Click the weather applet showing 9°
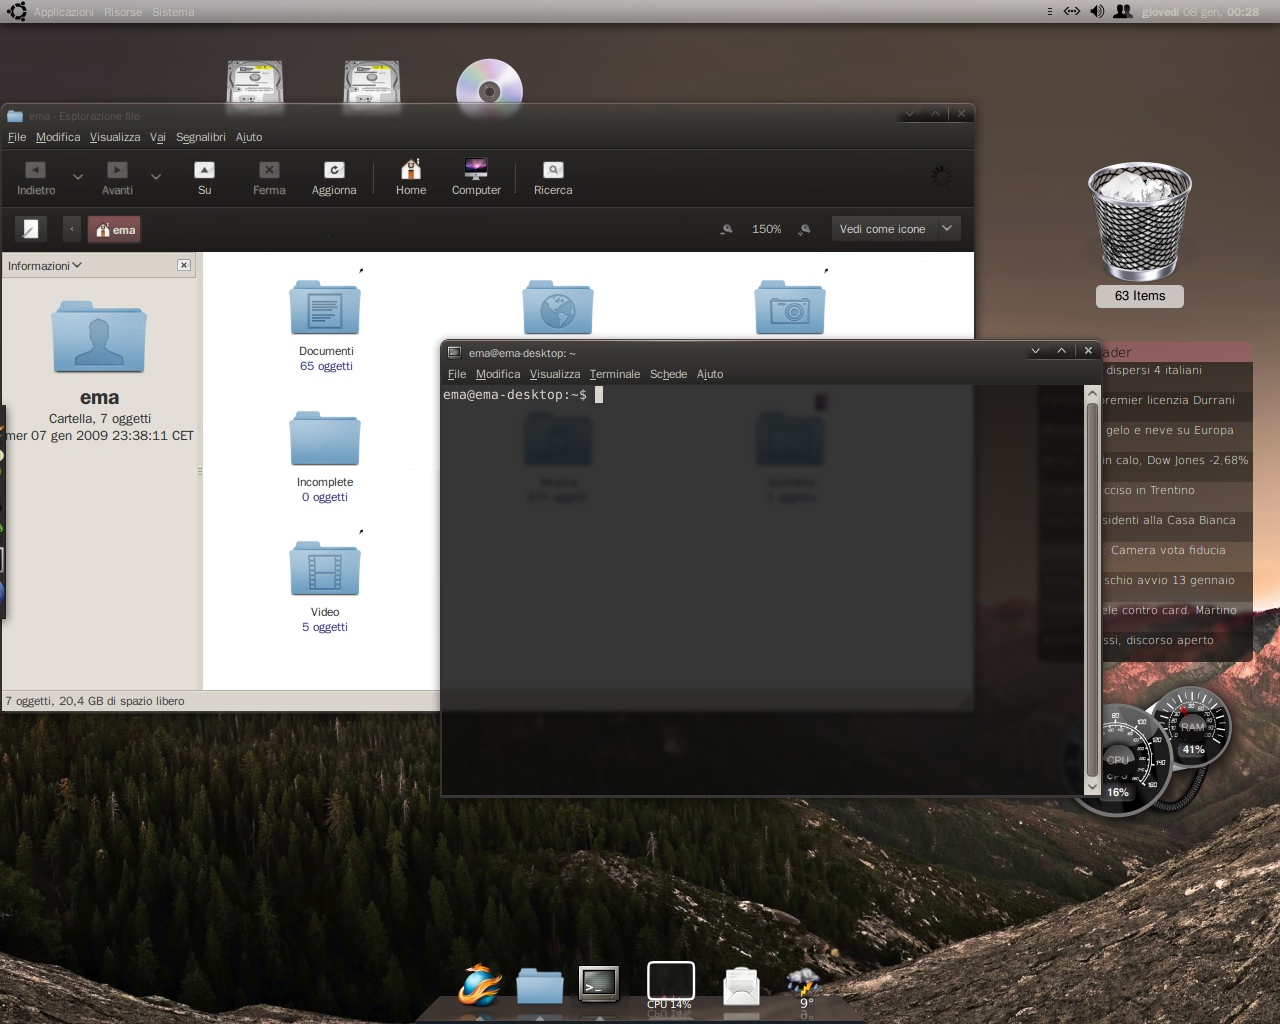This screenshot has height=1024, width=1280. point(803,988)
